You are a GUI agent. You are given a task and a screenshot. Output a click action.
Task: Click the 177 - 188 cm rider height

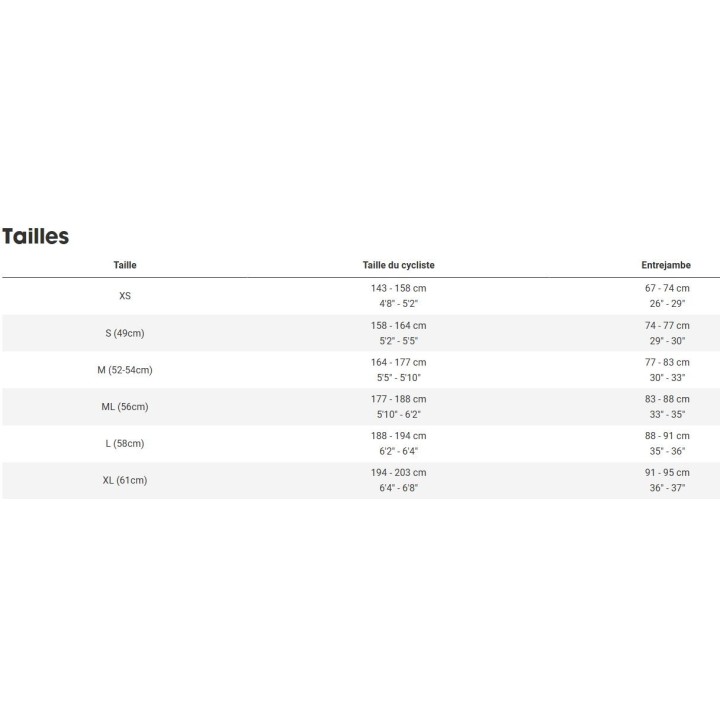(398, 399)
